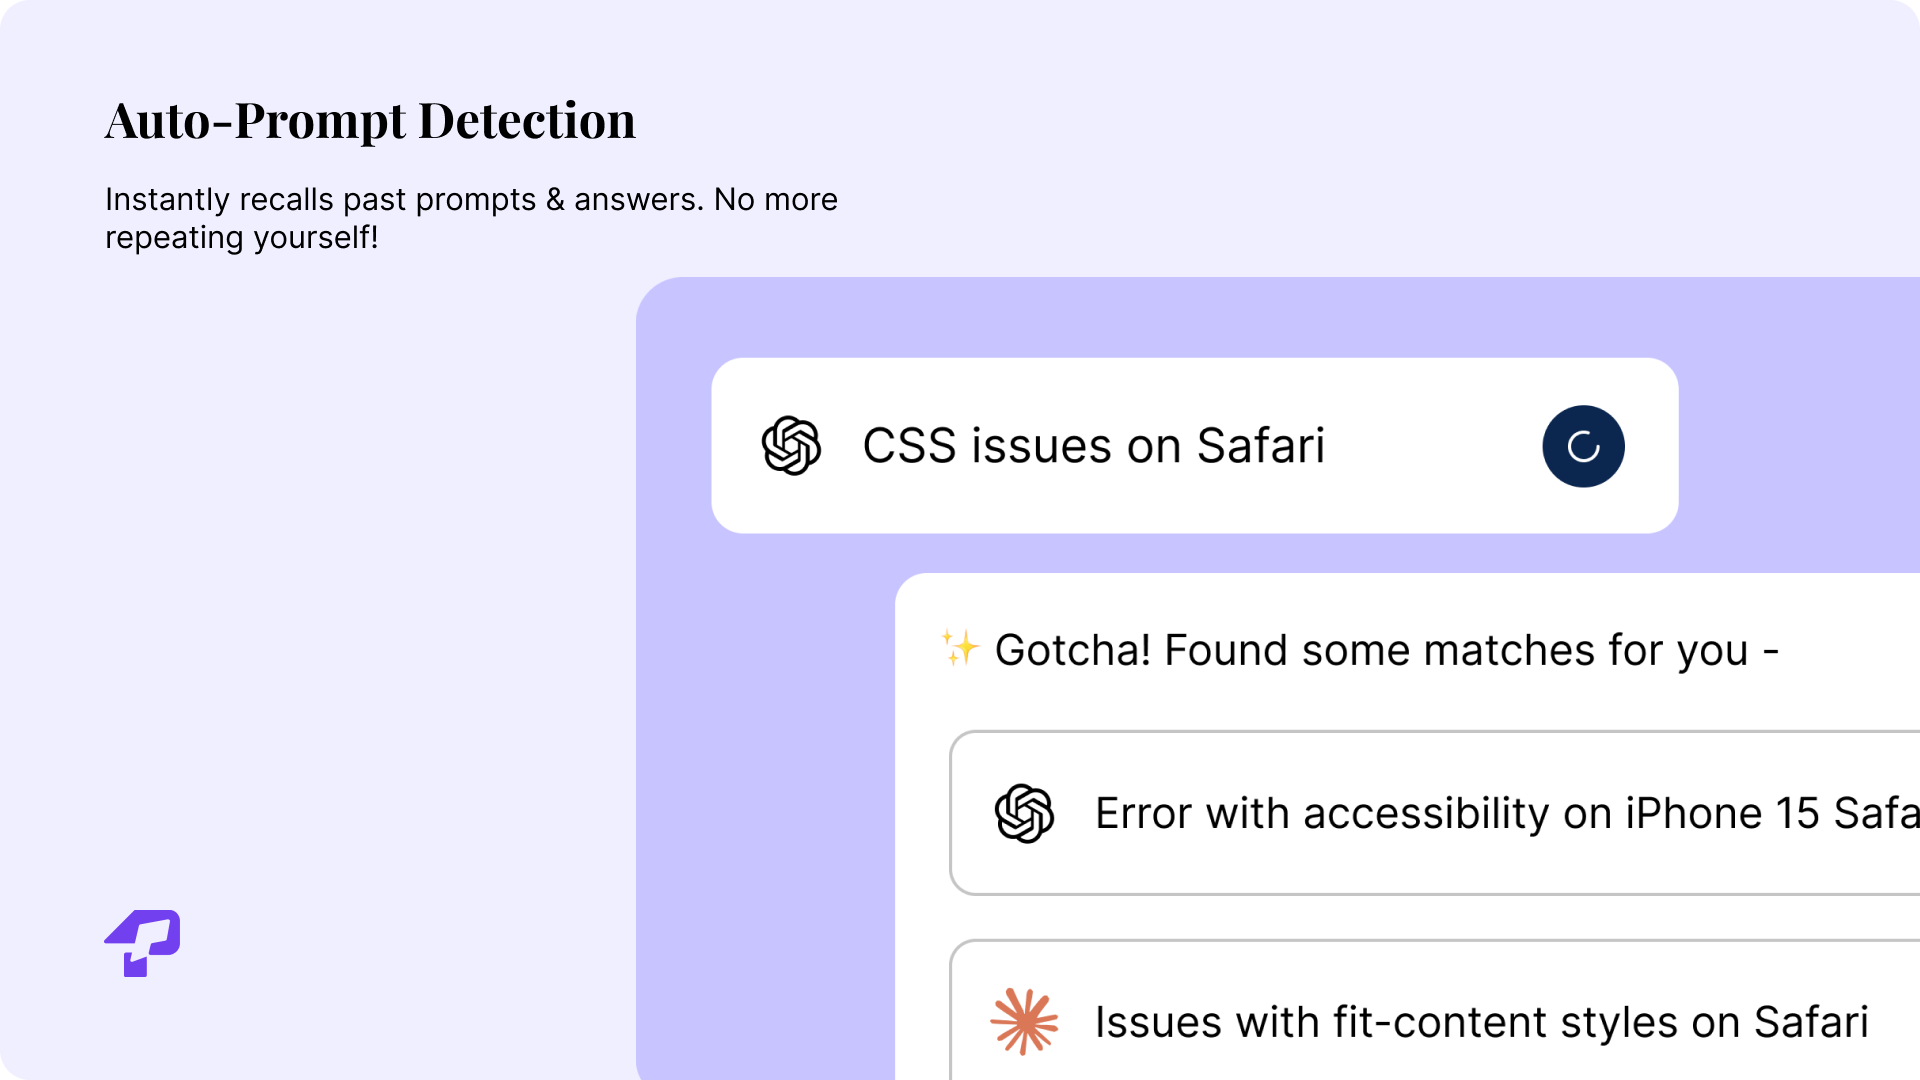
Task: Click the "Instantly recalls past prompts" description line
Action: (471, 199)
